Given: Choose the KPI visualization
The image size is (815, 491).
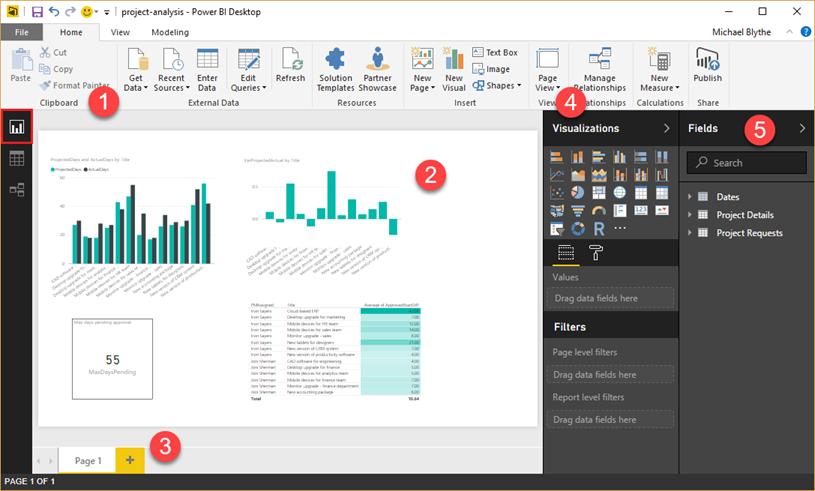Looking at the screenshot, I should click(662, 210).
